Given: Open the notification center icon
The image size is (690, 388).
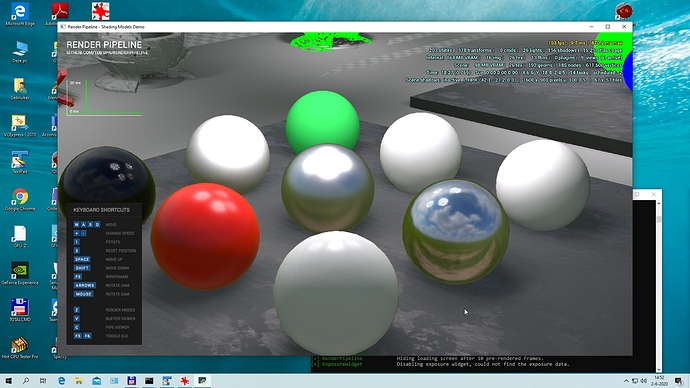Looking at the screenshot, I should click(679, 381).
